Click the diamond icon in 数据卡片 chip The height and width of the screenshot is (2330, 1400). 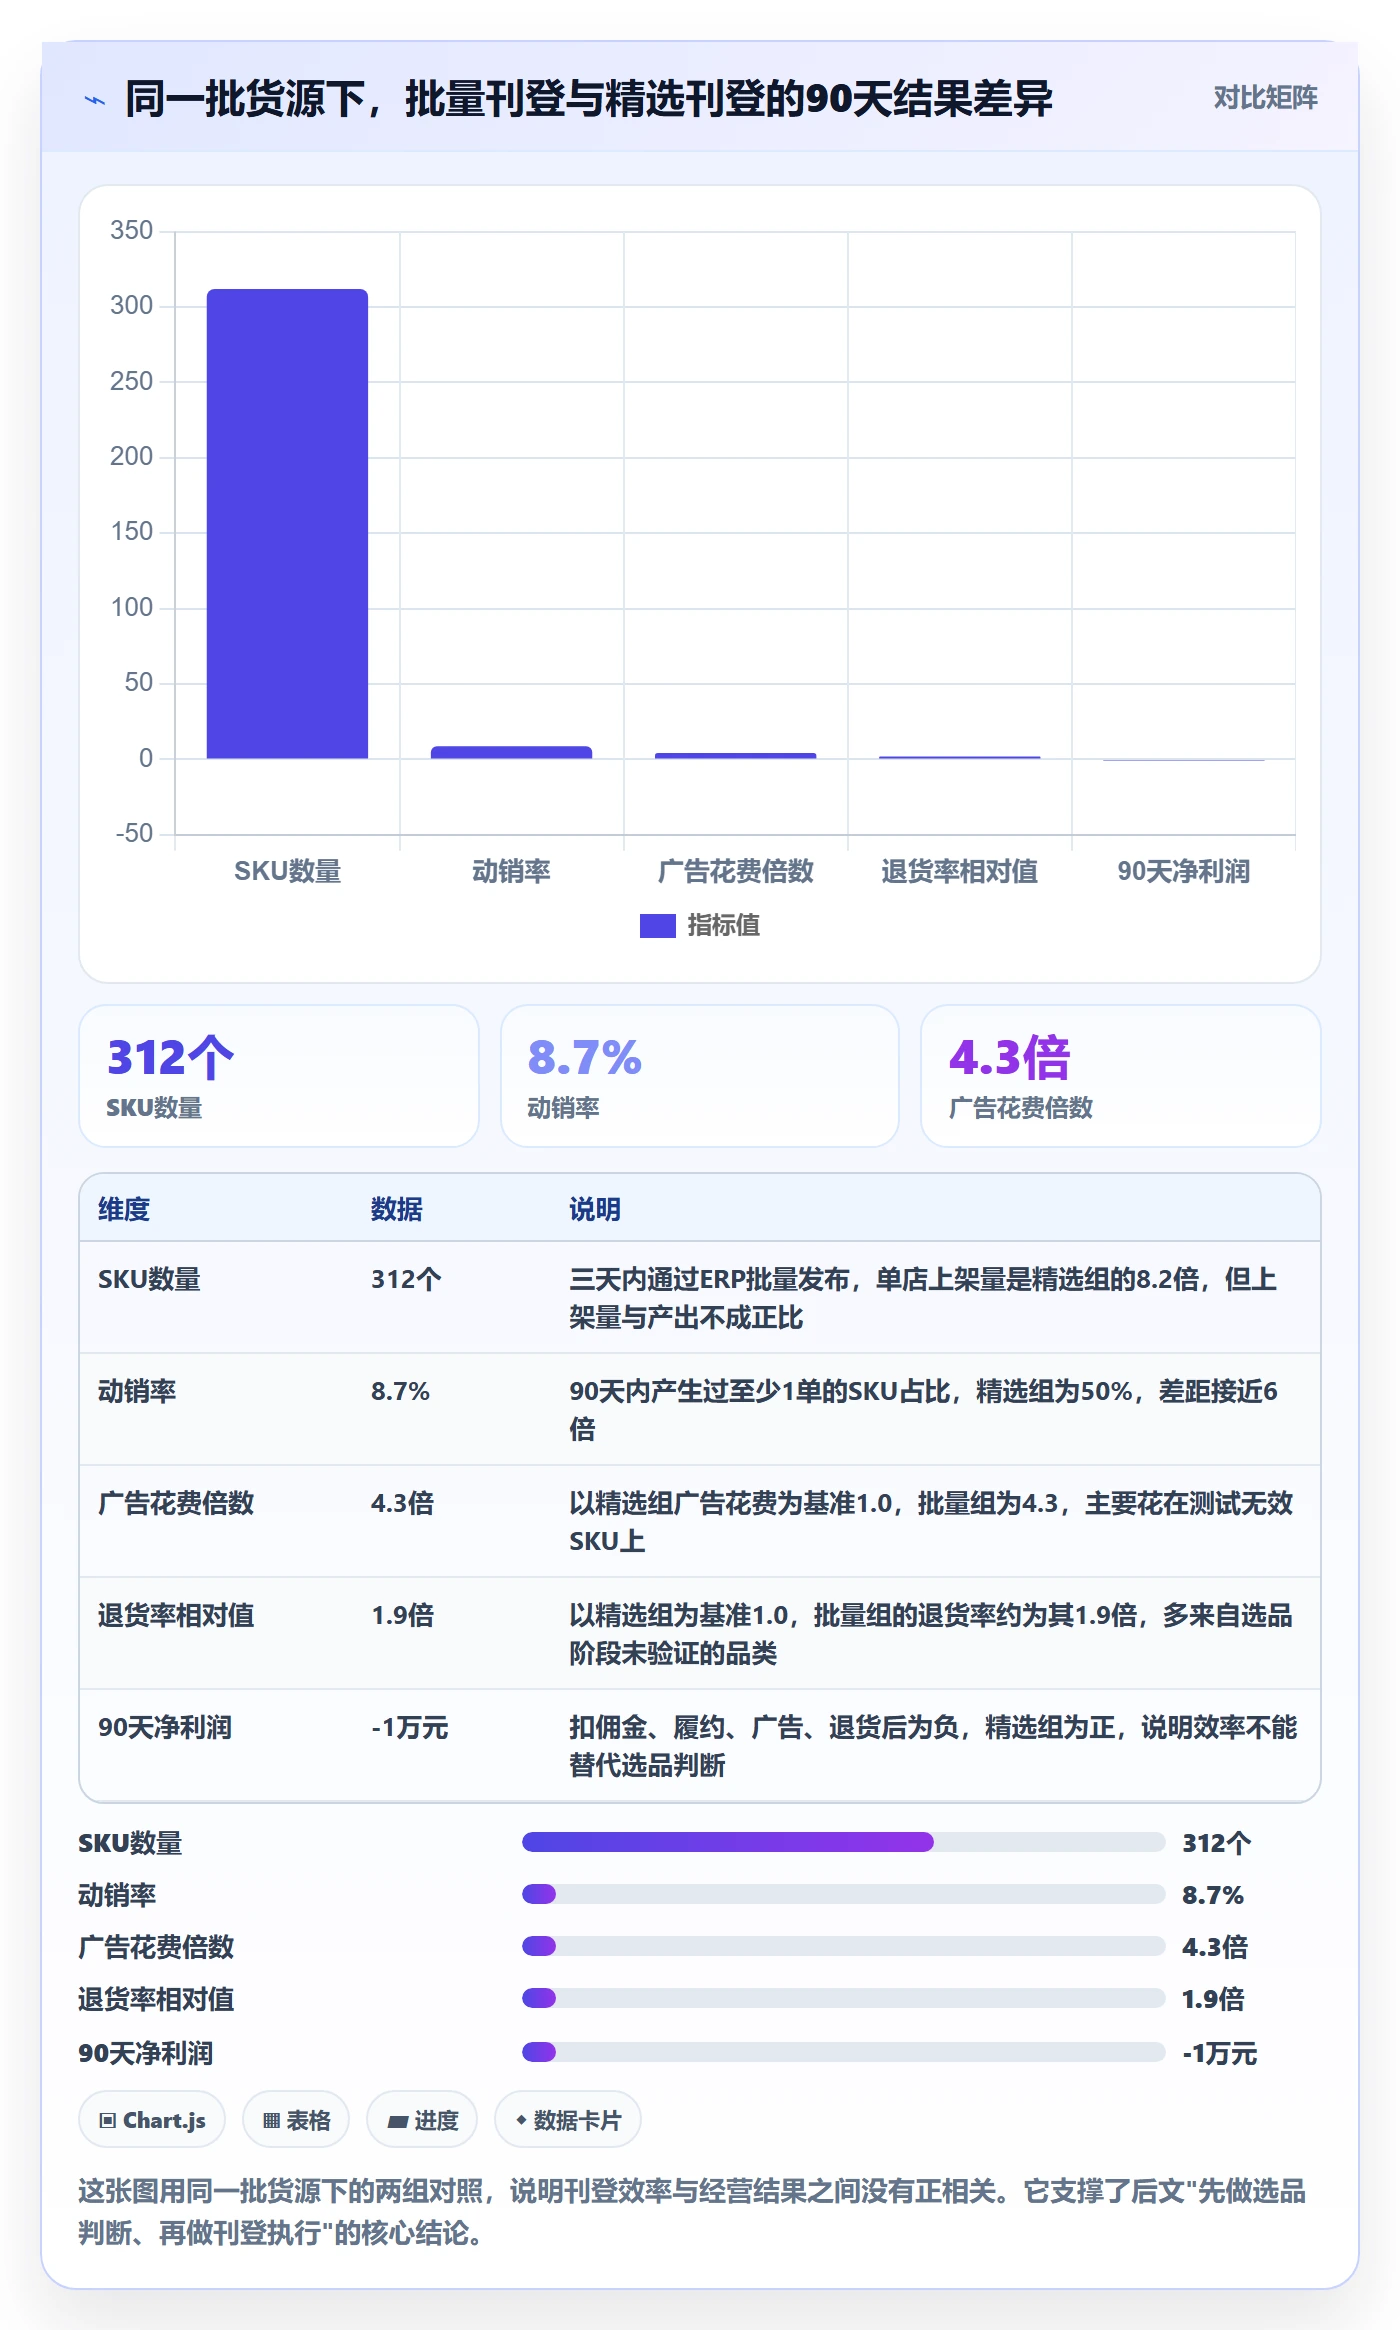point(521,2119)
